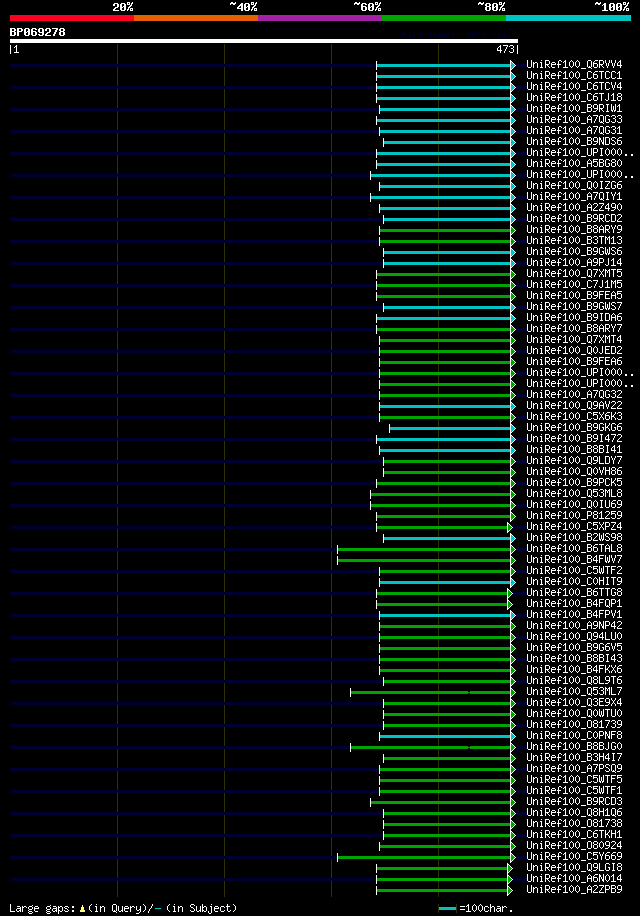Image resolution: width=640 pixels, height=916 pixels.
Task: Click the orange ~40% identity legend segment
Action: coord(196,18)
